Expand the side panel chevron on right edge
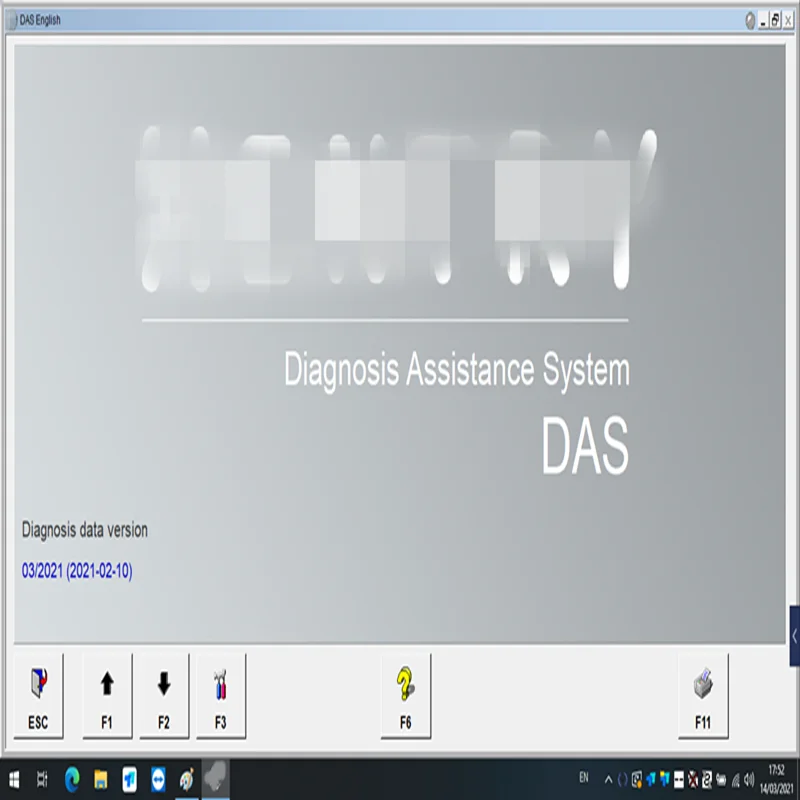Viewport: 800px width, 800px height. tap(794, 636)
